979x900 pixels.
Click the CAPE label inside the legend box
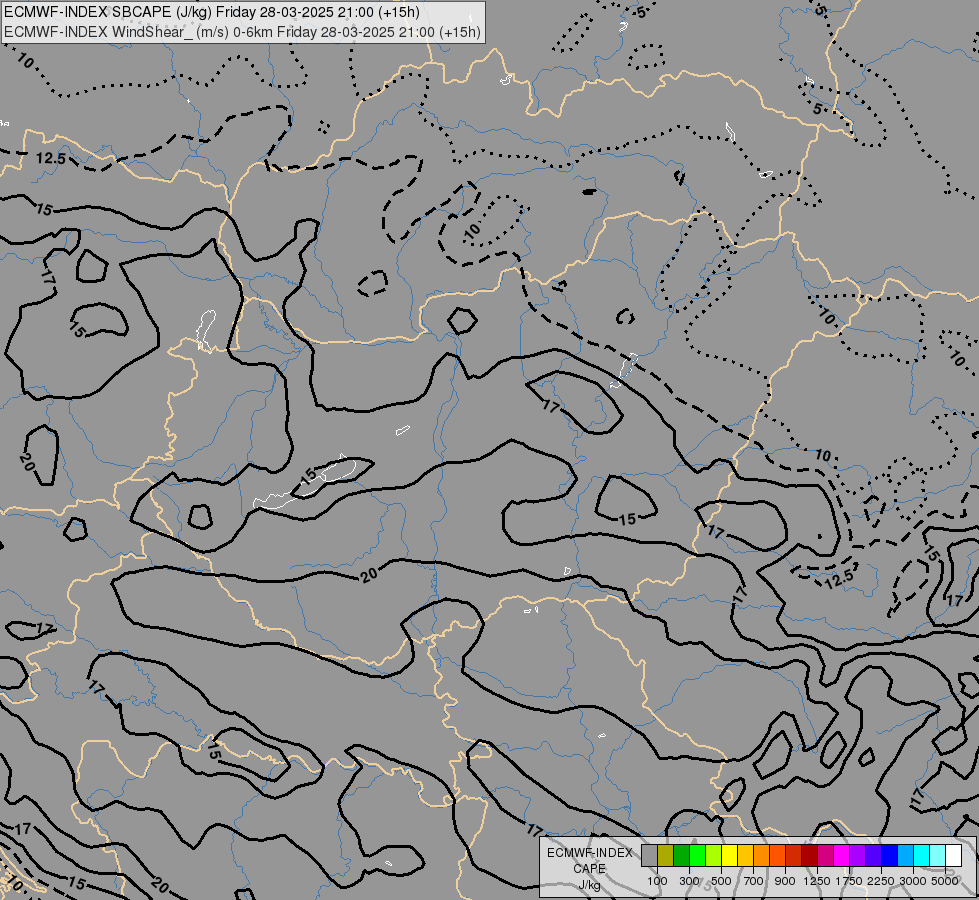[589, 869]
